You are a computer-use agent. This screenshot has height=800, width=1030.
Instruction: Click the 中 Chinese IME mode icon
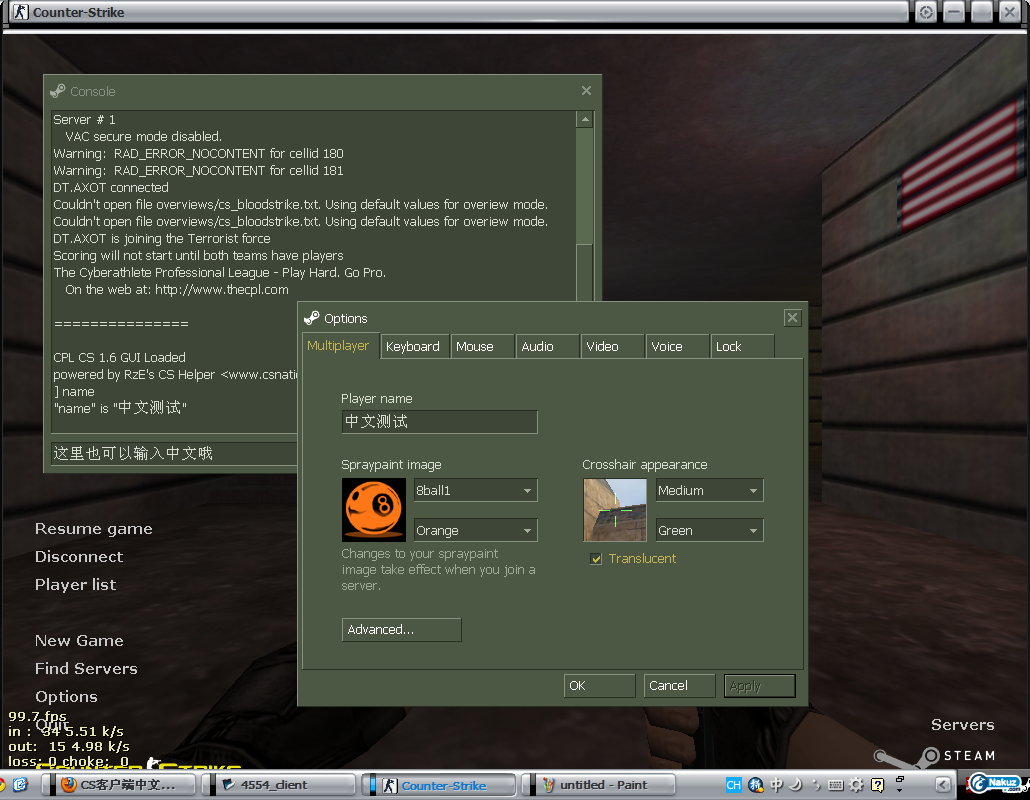click(776, 785)
